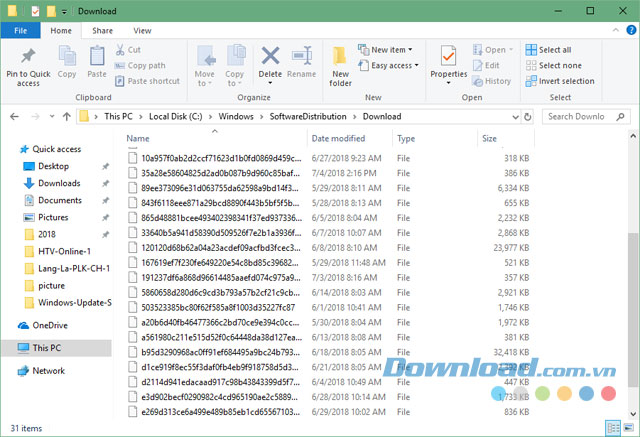Switch to large icons view layout

pyautogui.click(x=629, y=428)
